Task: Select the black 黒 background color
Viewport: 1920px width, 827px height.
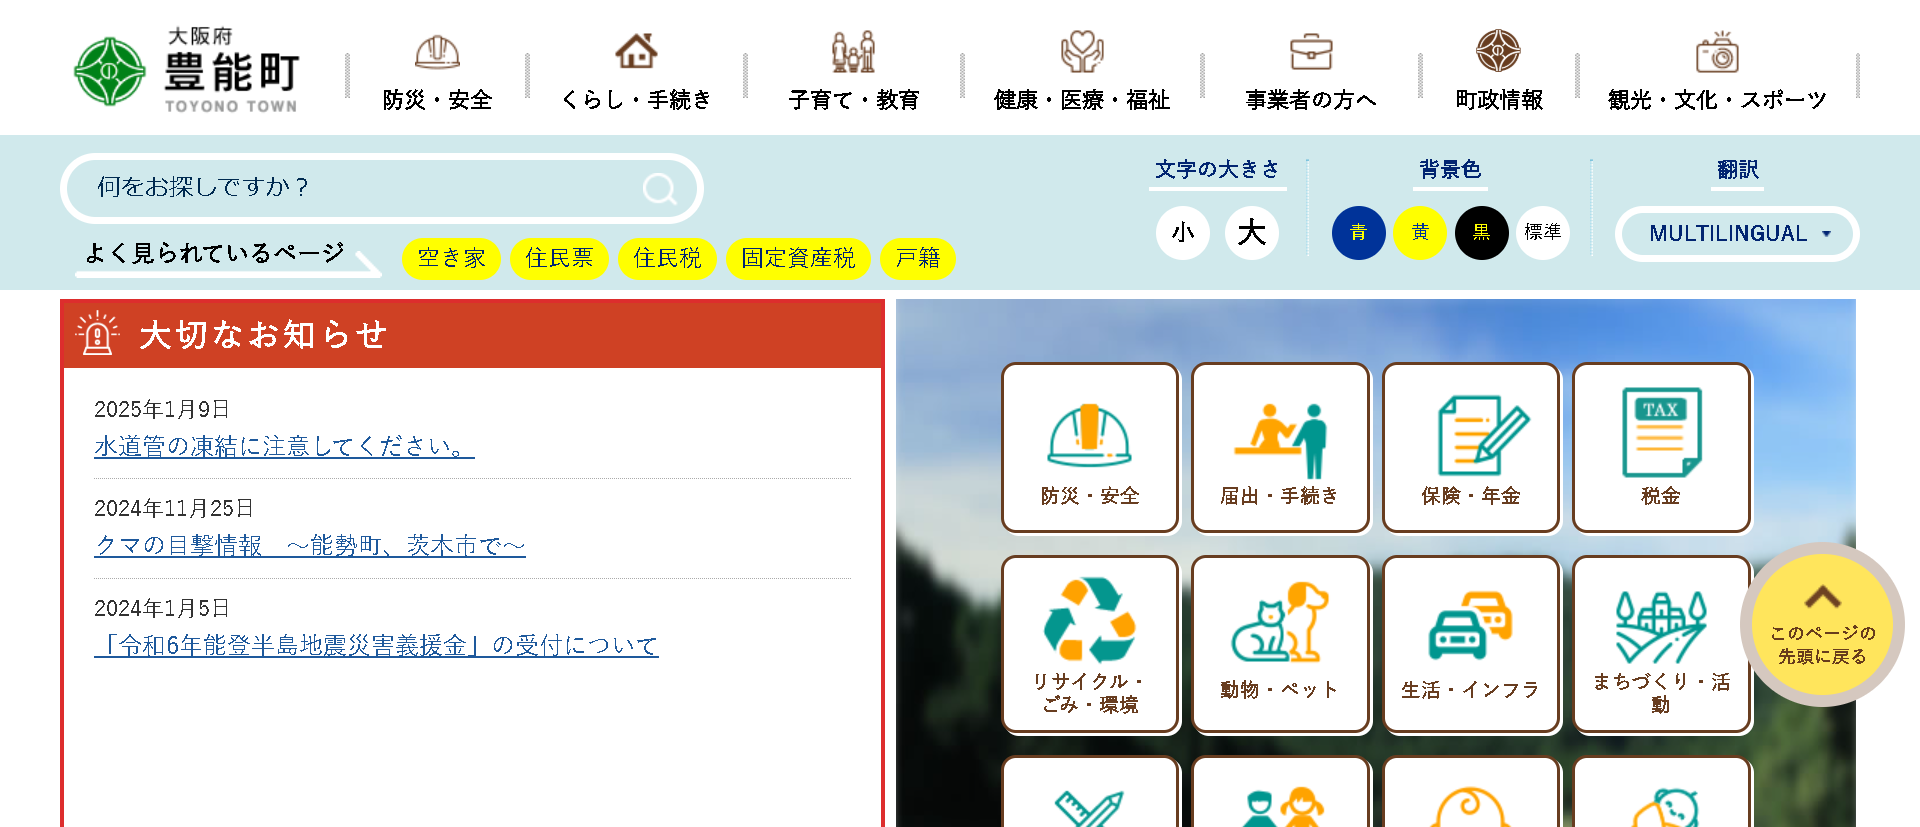Action: coord(1481,233)
